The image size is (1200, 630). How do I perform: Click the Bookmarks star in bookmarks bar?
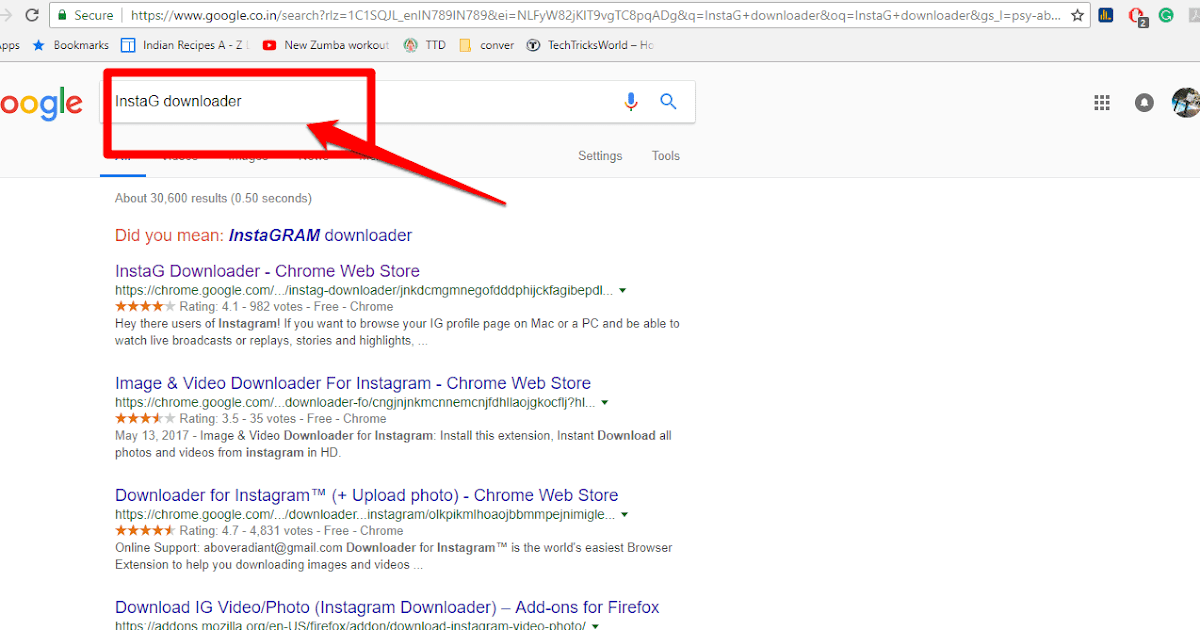tap(39, 45)
